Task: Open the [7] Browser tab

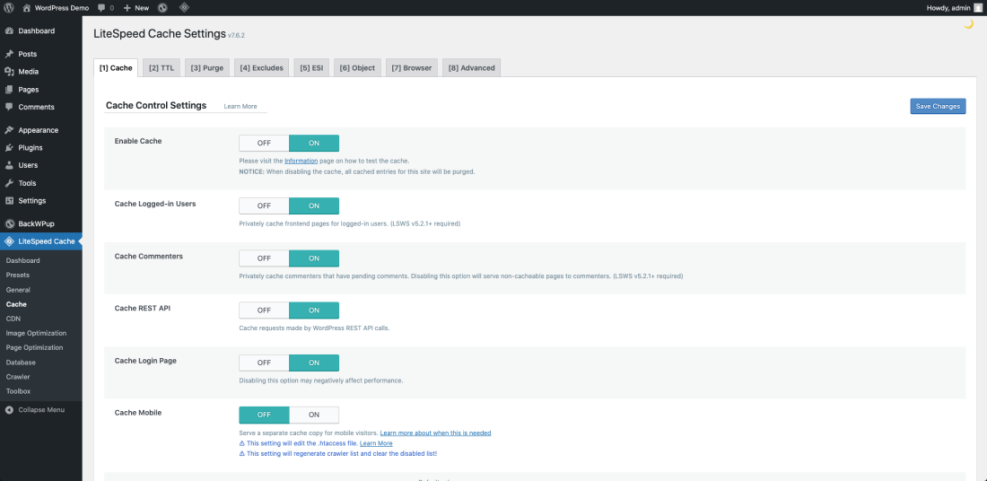Action: (412, 68)
